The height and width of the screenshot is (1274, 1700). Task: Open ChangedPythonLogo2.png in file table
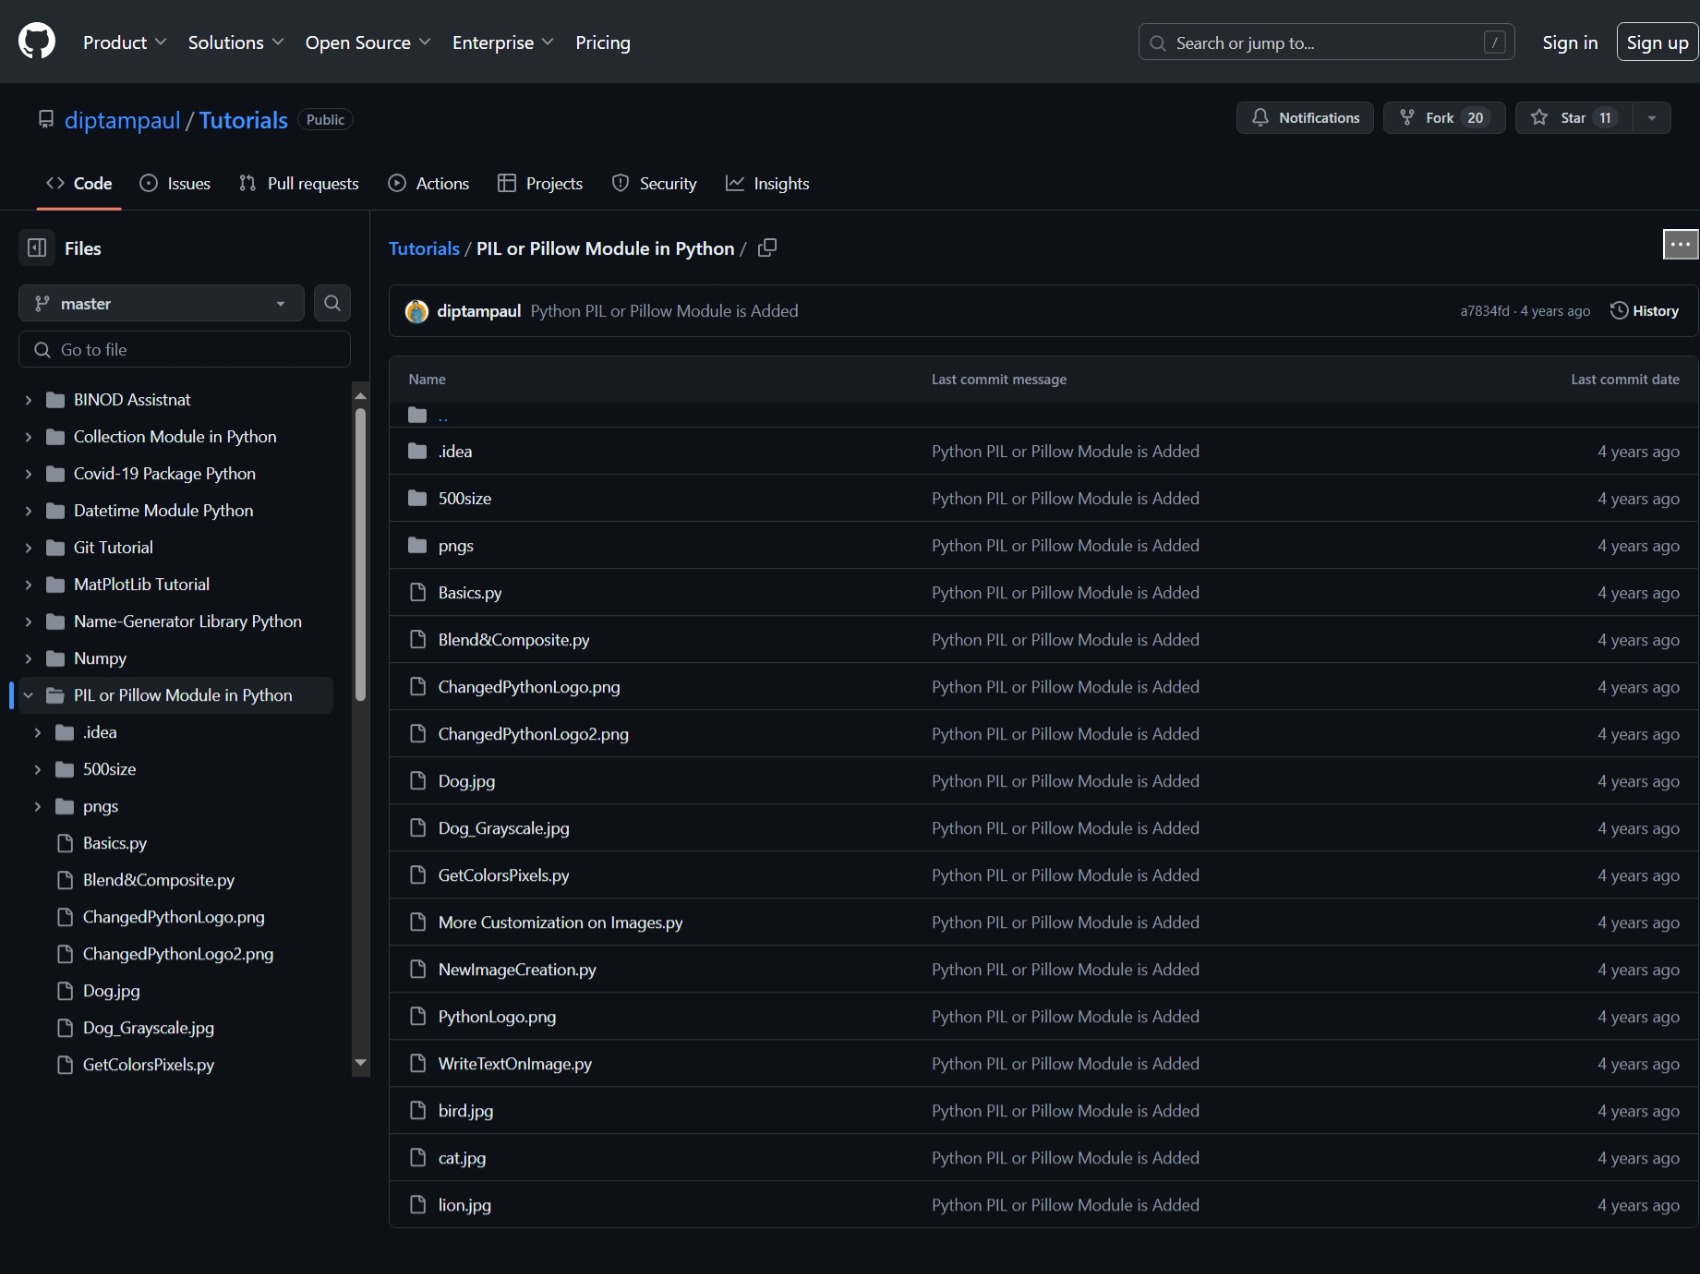533,734
